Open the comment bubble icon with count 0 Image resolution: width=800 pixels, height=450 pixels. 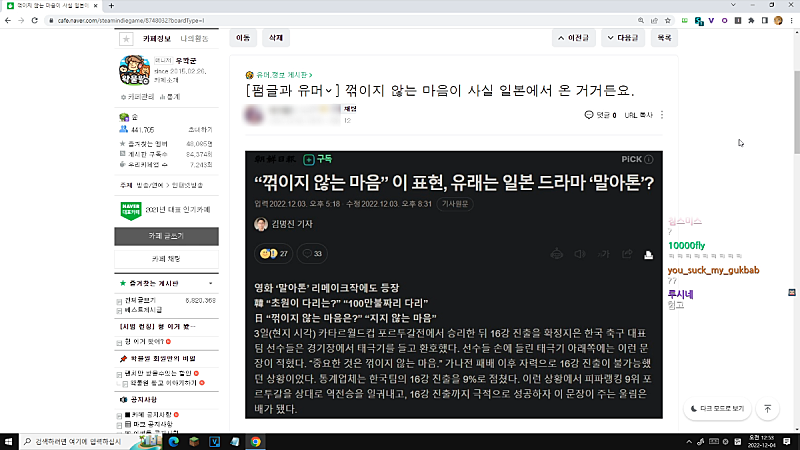click(589, 115)
